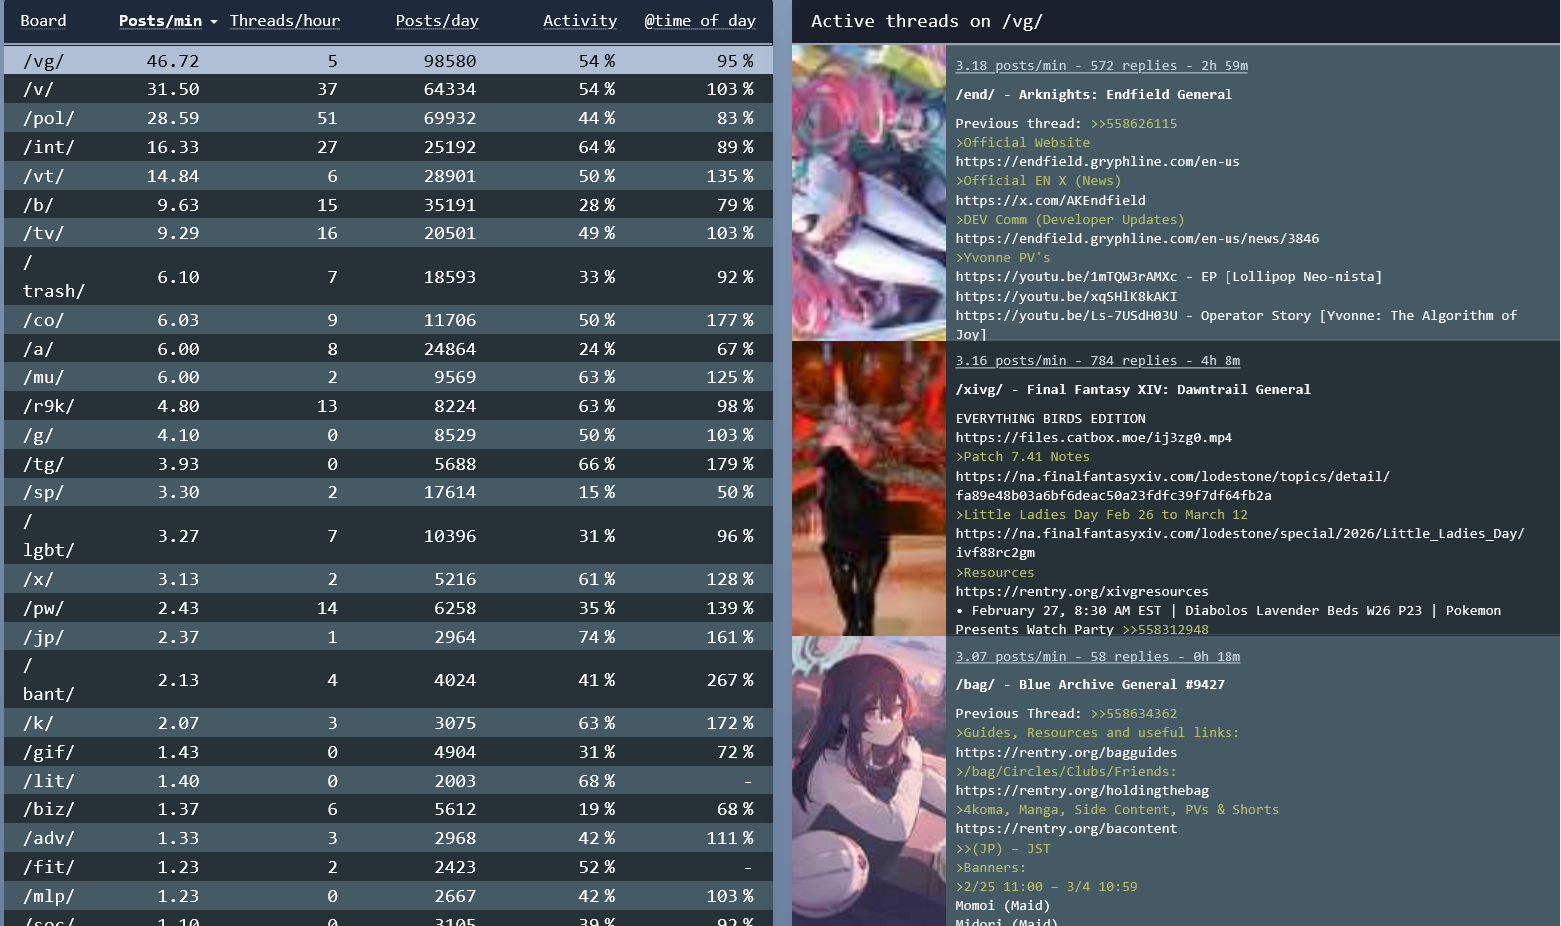Select the /mu/ board row

pos(388,377)
